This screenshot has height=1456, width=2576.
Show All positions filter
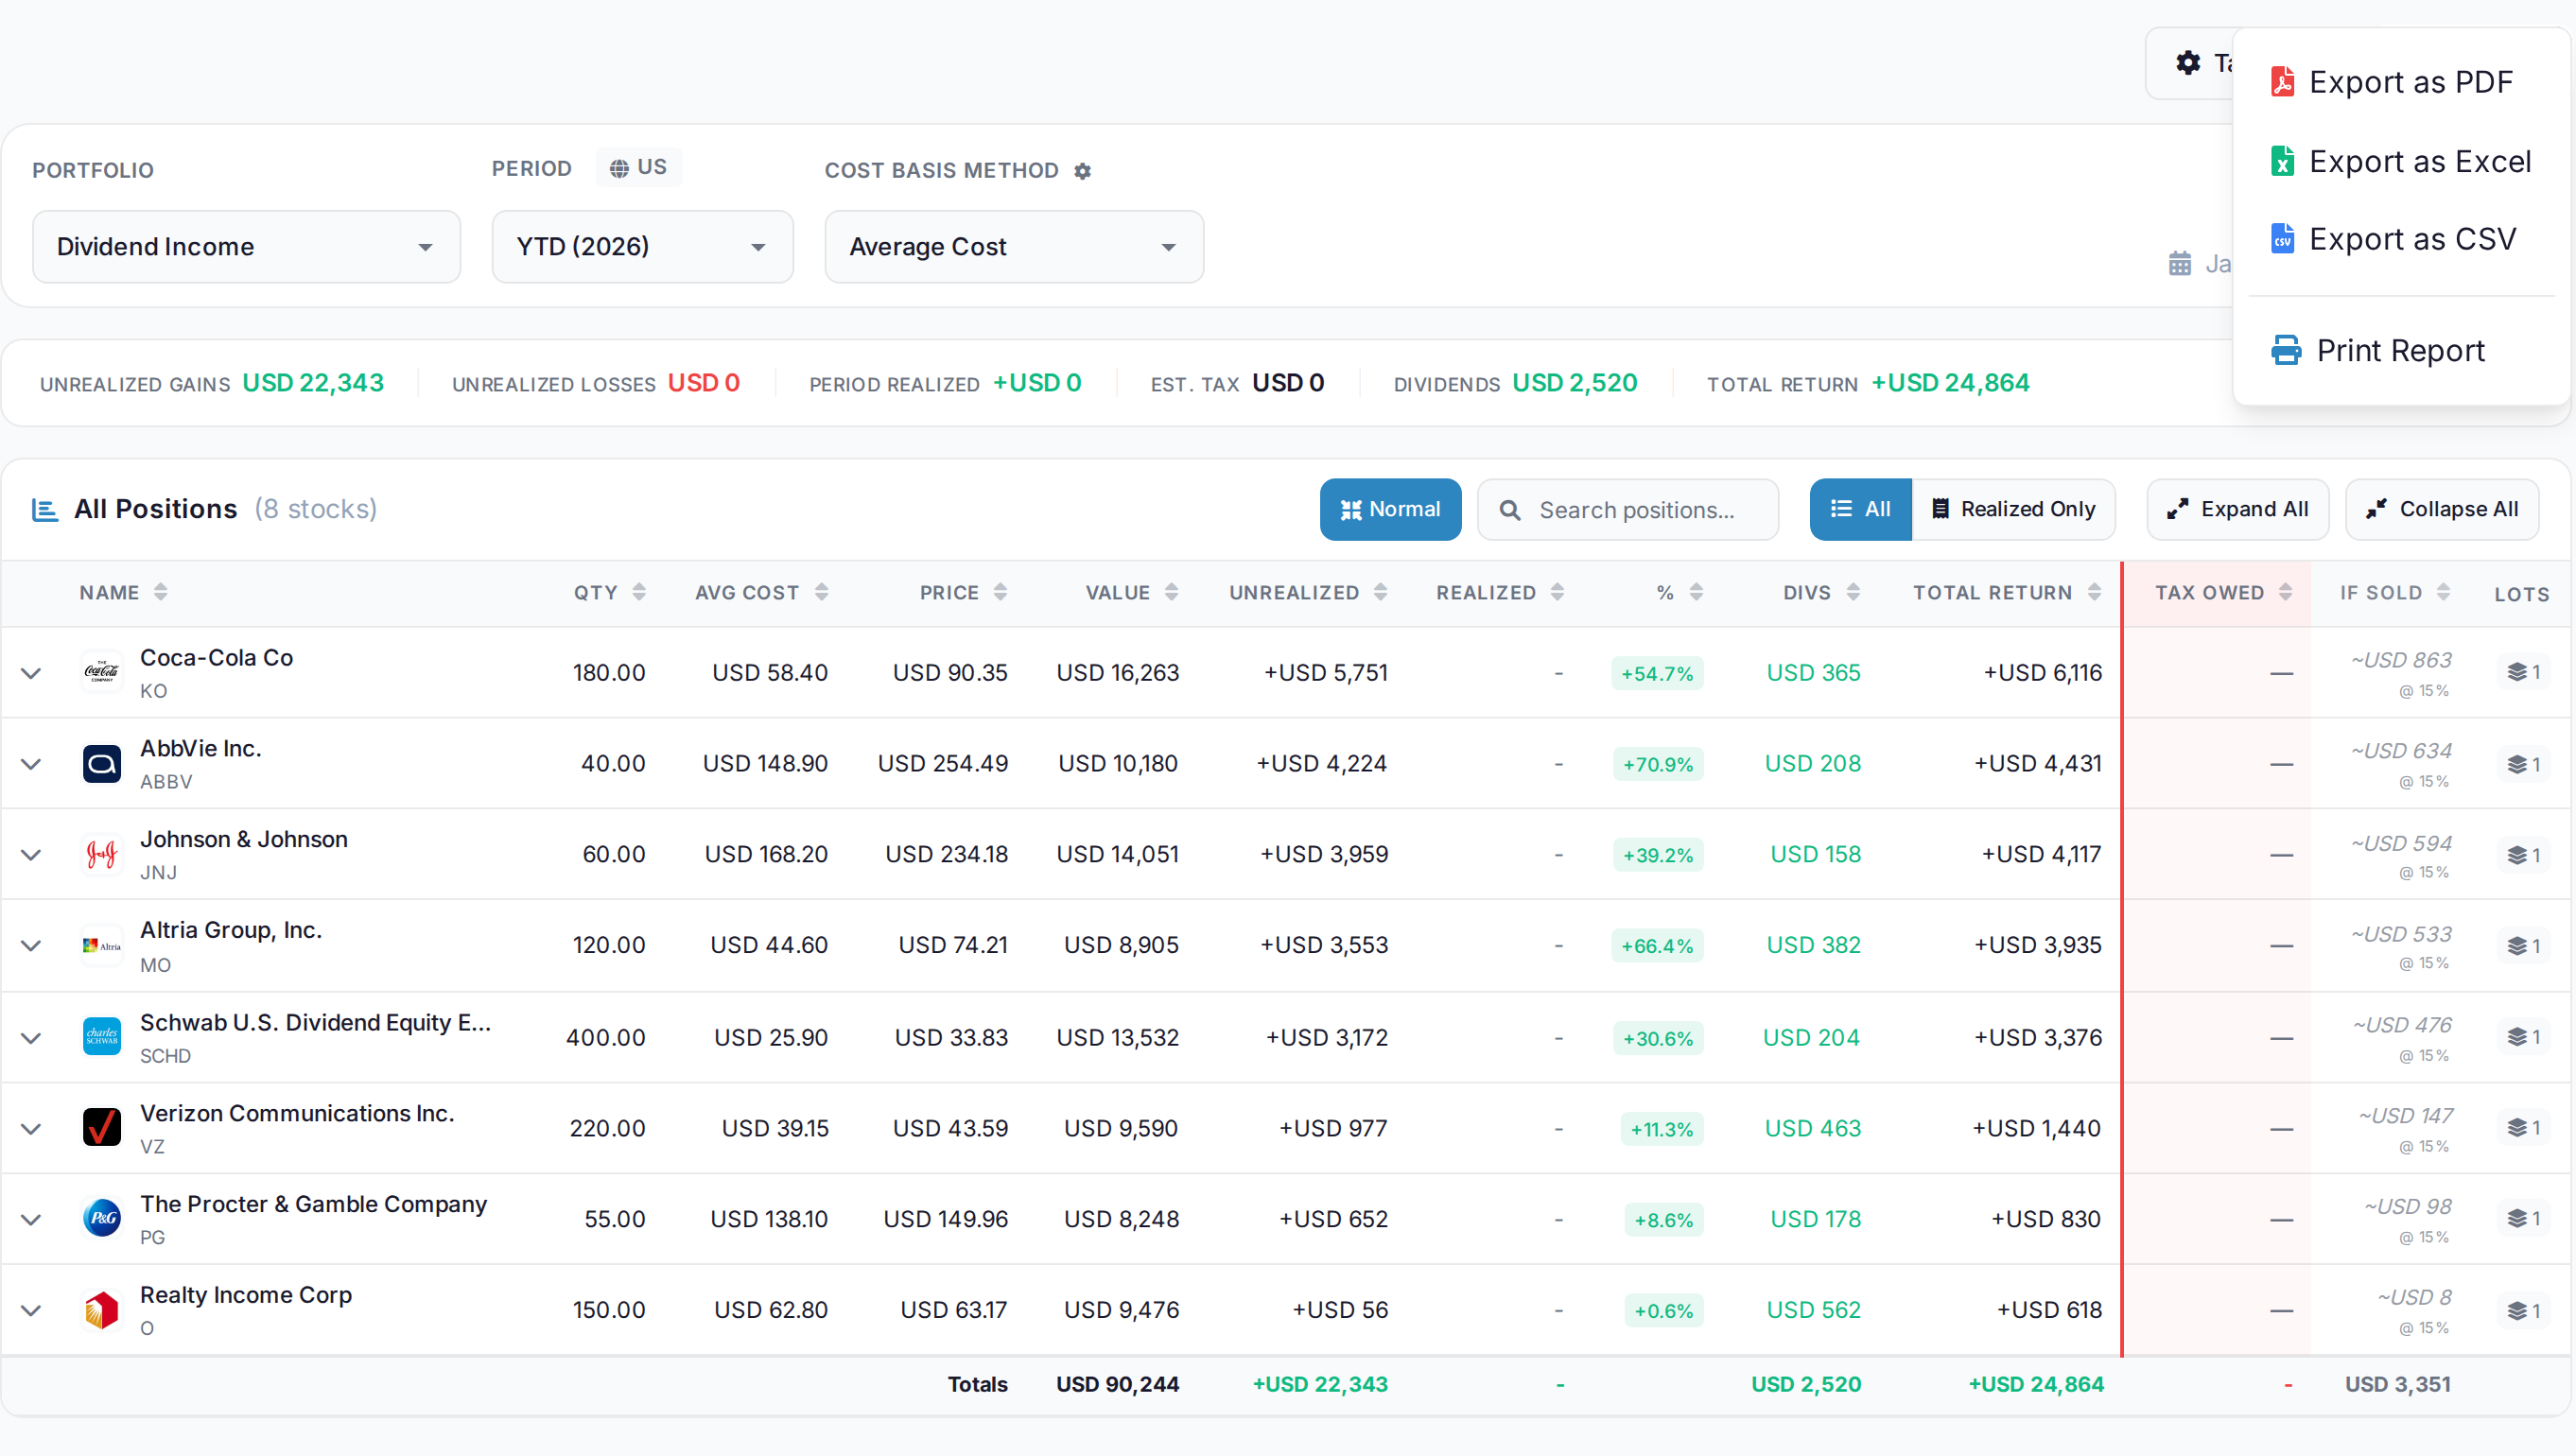[x=1861, y=510]
